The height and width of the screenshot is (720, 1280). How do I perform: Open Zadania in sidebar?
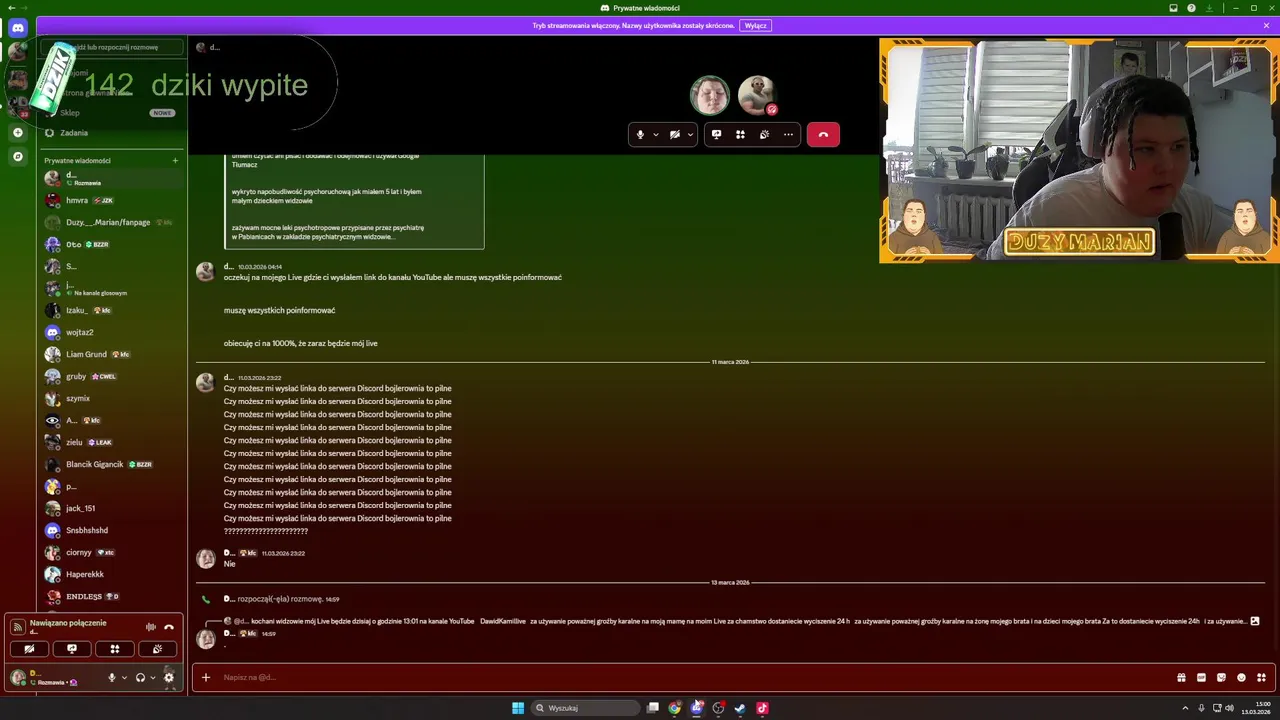(x=110, y=133)
